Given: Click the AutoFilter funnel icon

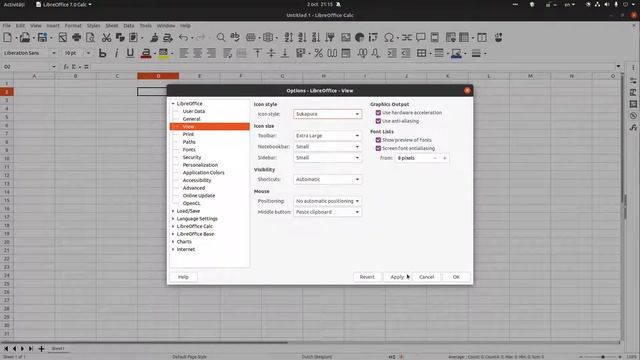Looking at the screenshot, I should [x=330, y=38].
